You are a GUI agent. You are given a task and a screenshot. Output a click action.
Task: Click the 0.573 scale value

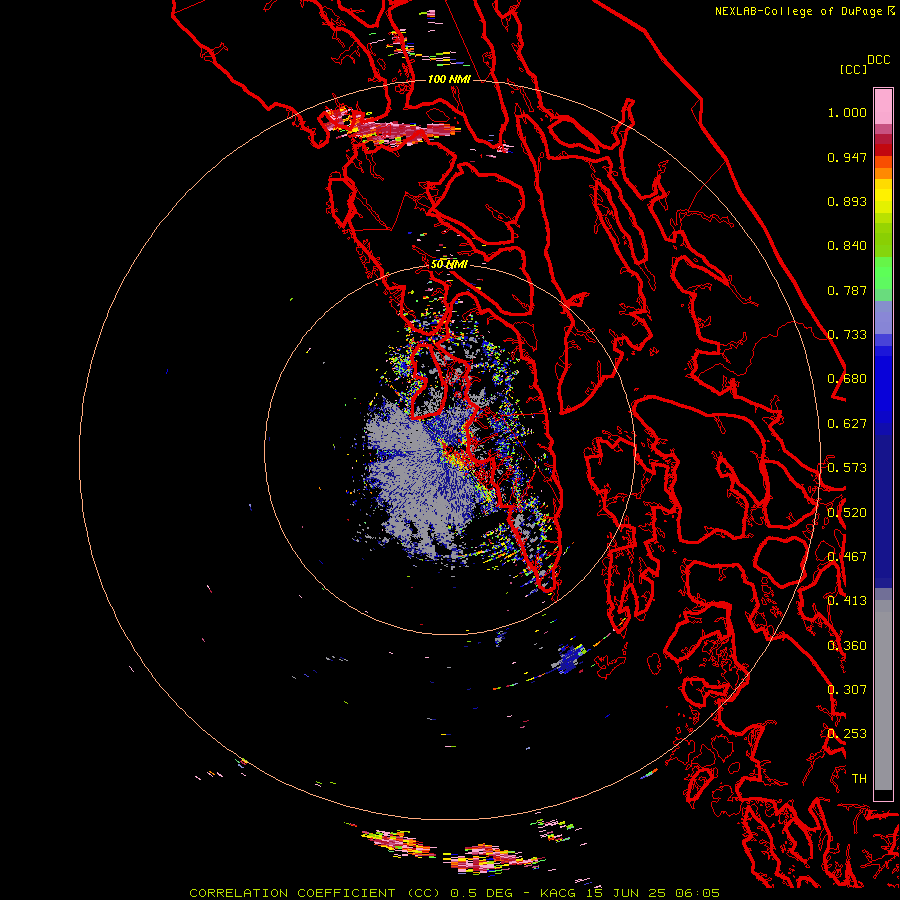click(847, 468)
